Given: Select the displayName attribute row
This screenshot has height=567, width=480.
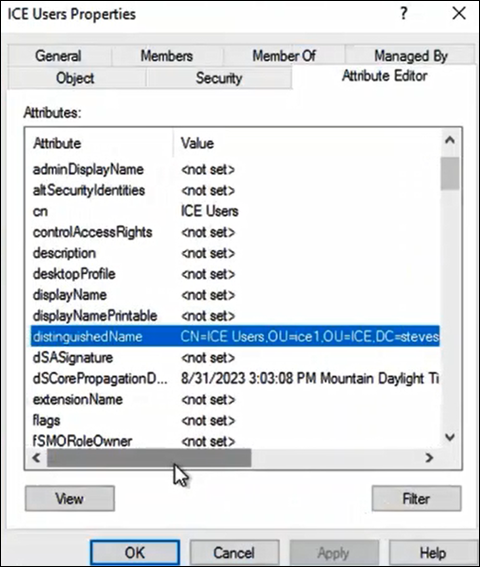Looking at the screenshot, I should pyautogui.click(x=235, y=295).
